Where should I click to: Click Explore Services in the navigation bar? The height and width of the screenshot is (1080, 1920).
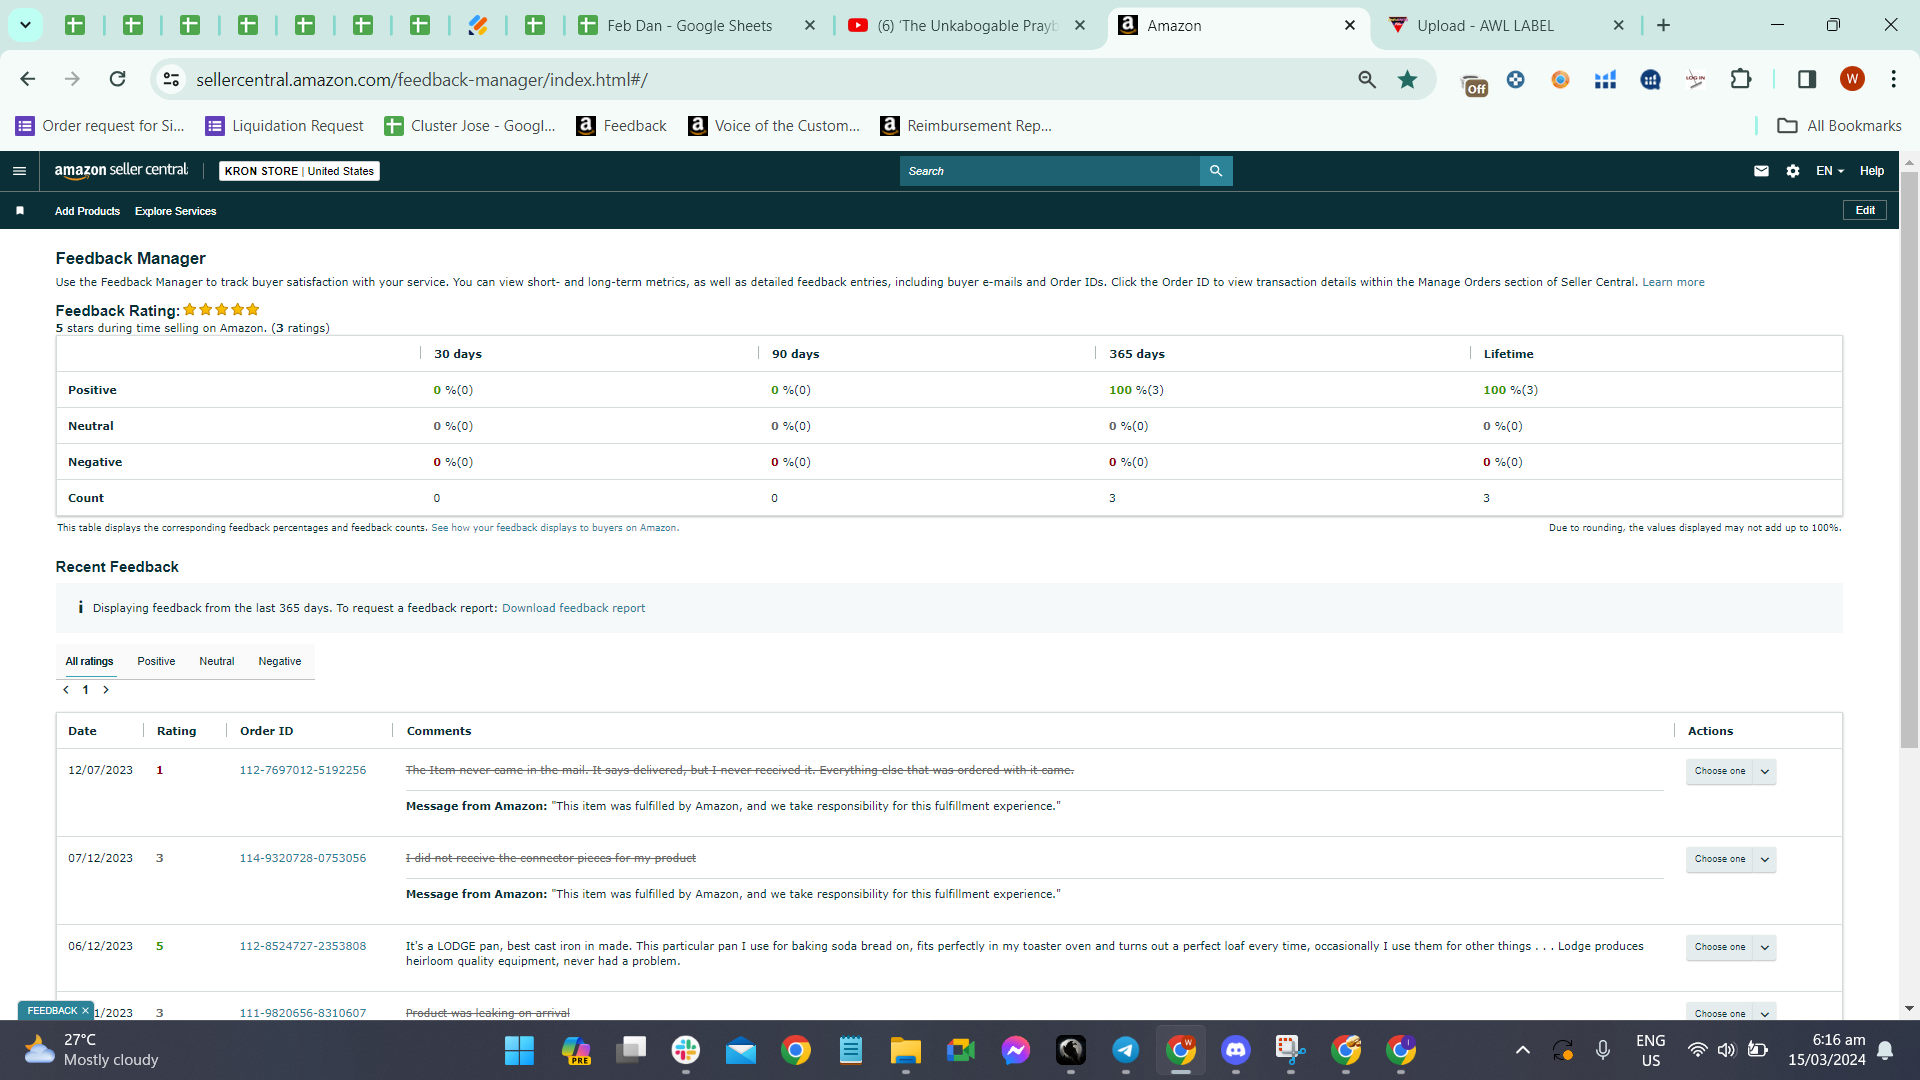pos(175,211)
